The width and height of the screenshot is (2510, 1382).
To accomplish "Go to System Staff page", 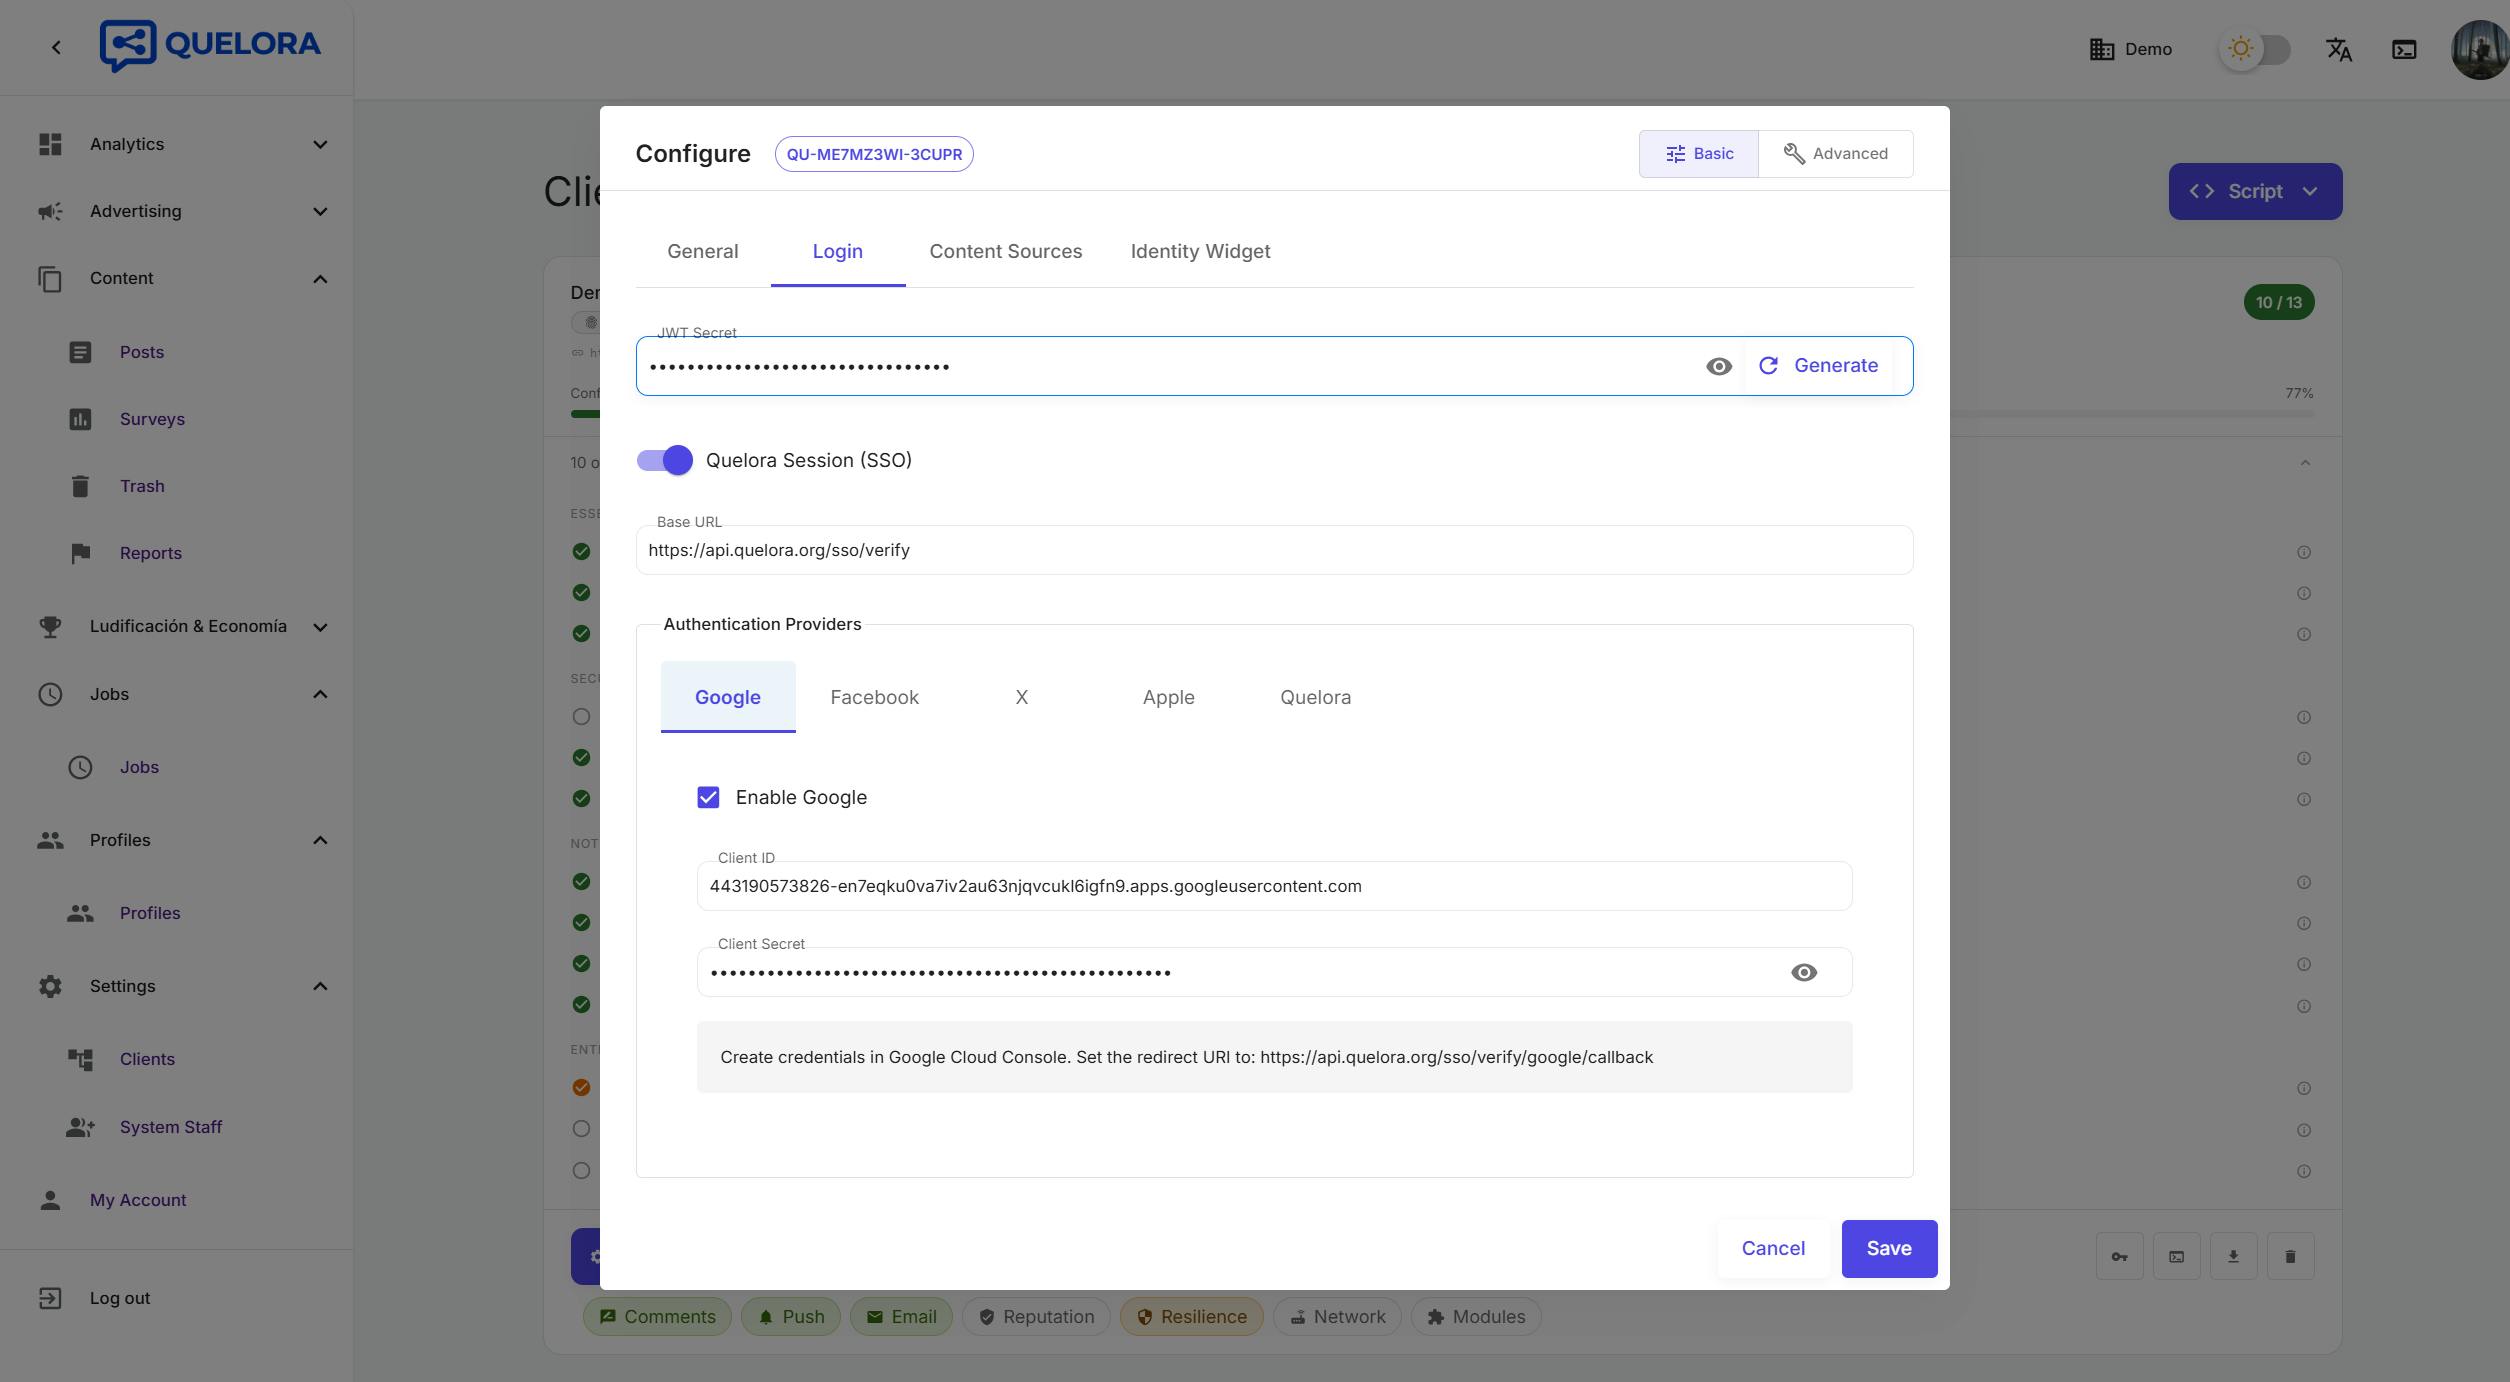I will point(171,1127).
